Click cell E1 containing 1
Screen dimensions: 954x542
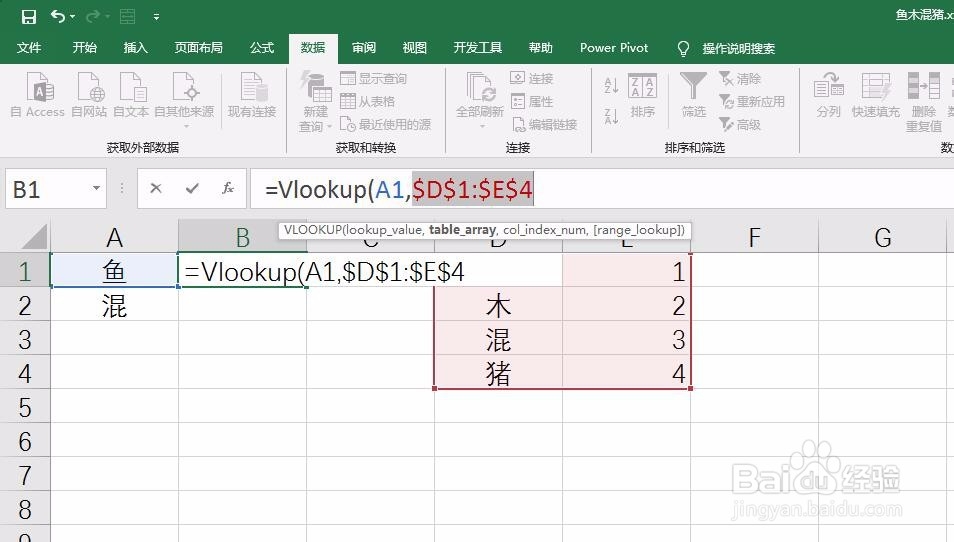[626, 271]
